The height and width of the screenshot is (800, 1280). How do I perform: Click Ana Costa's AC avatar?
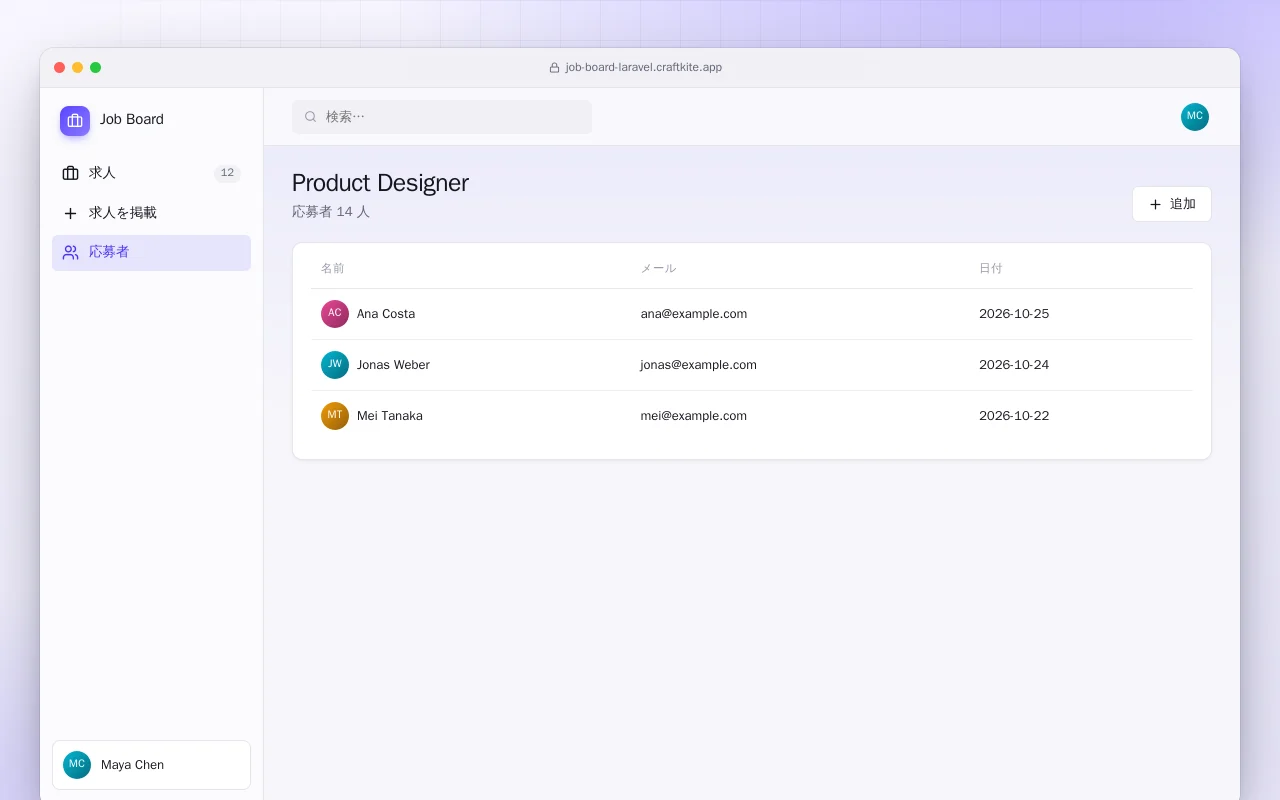[335, 314]
